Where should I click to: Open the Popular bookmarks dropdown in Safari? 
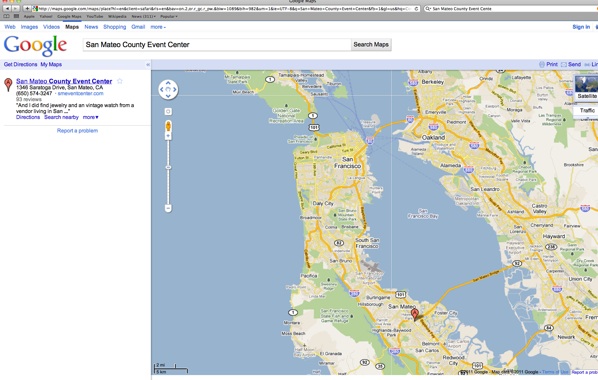[169, 16]
